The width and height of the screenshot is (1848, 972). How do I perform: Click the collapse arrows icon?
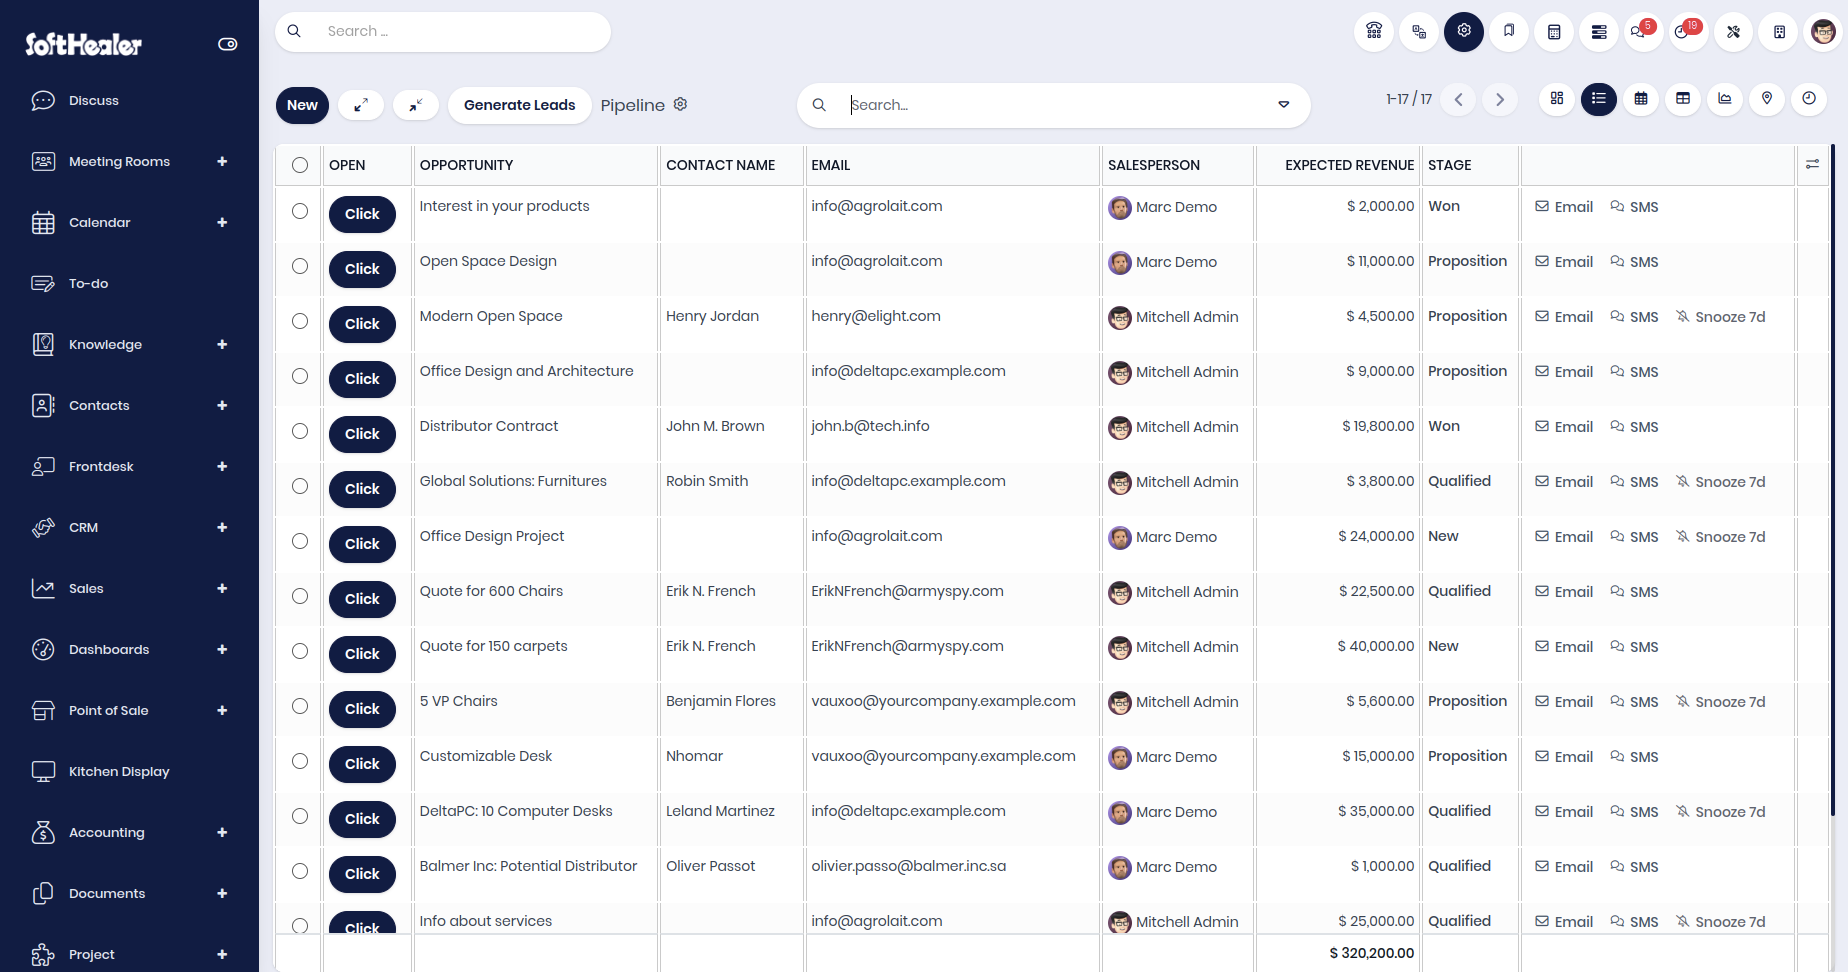pyautogui.click(x=416, y=105)
